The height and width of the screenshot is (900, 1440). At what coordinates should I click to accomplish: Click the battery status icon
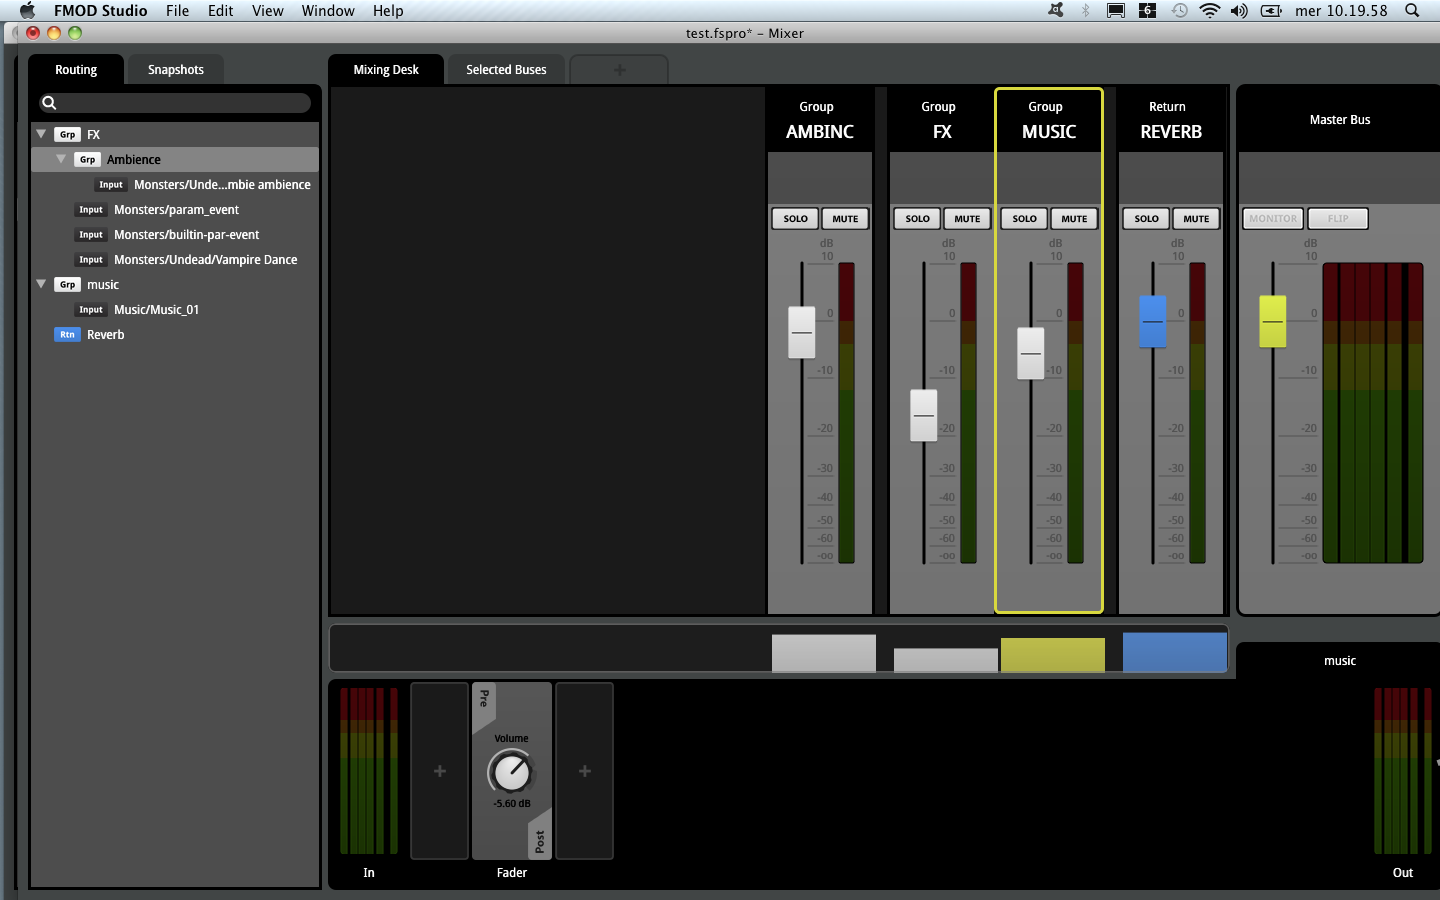tap(1271, 11)
